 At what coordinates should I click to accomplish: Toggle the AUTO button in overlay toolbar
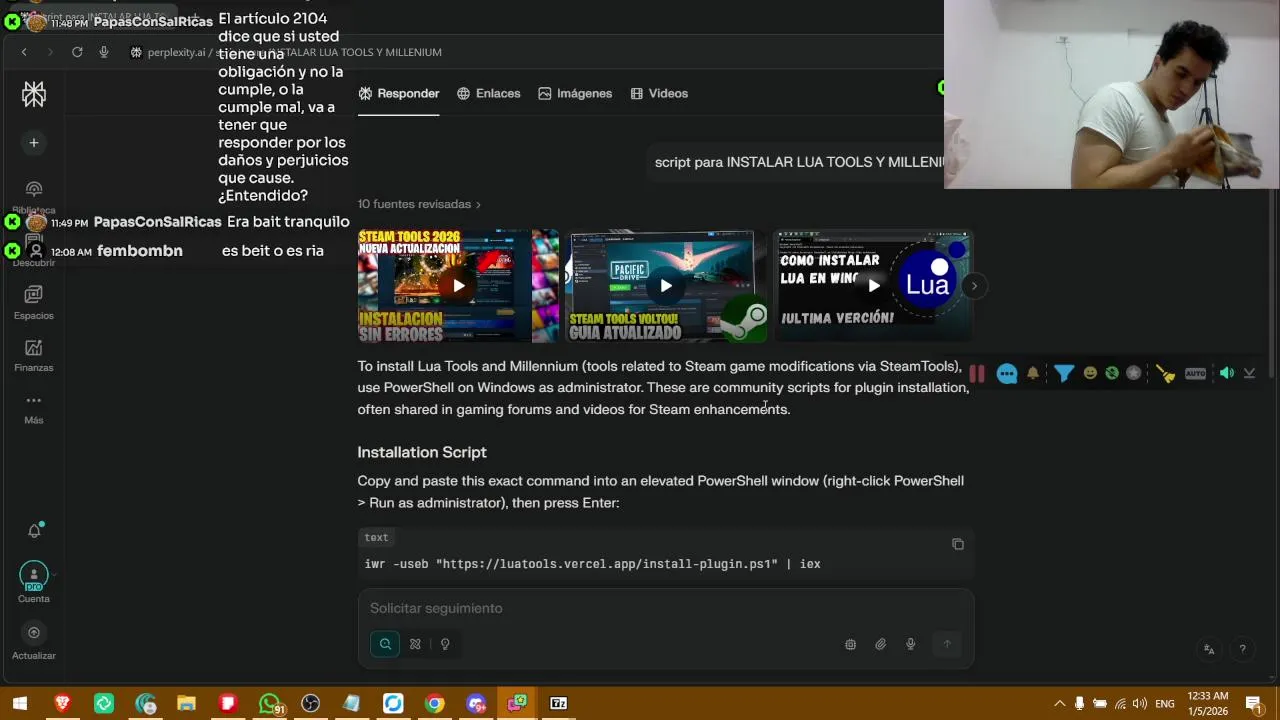point(1196,373)
